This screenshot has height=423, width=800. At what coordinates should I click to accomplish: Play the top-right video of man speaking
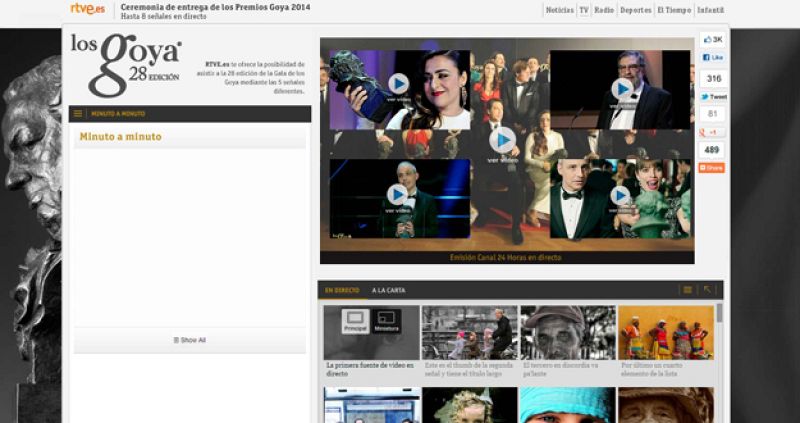point(622,89)
